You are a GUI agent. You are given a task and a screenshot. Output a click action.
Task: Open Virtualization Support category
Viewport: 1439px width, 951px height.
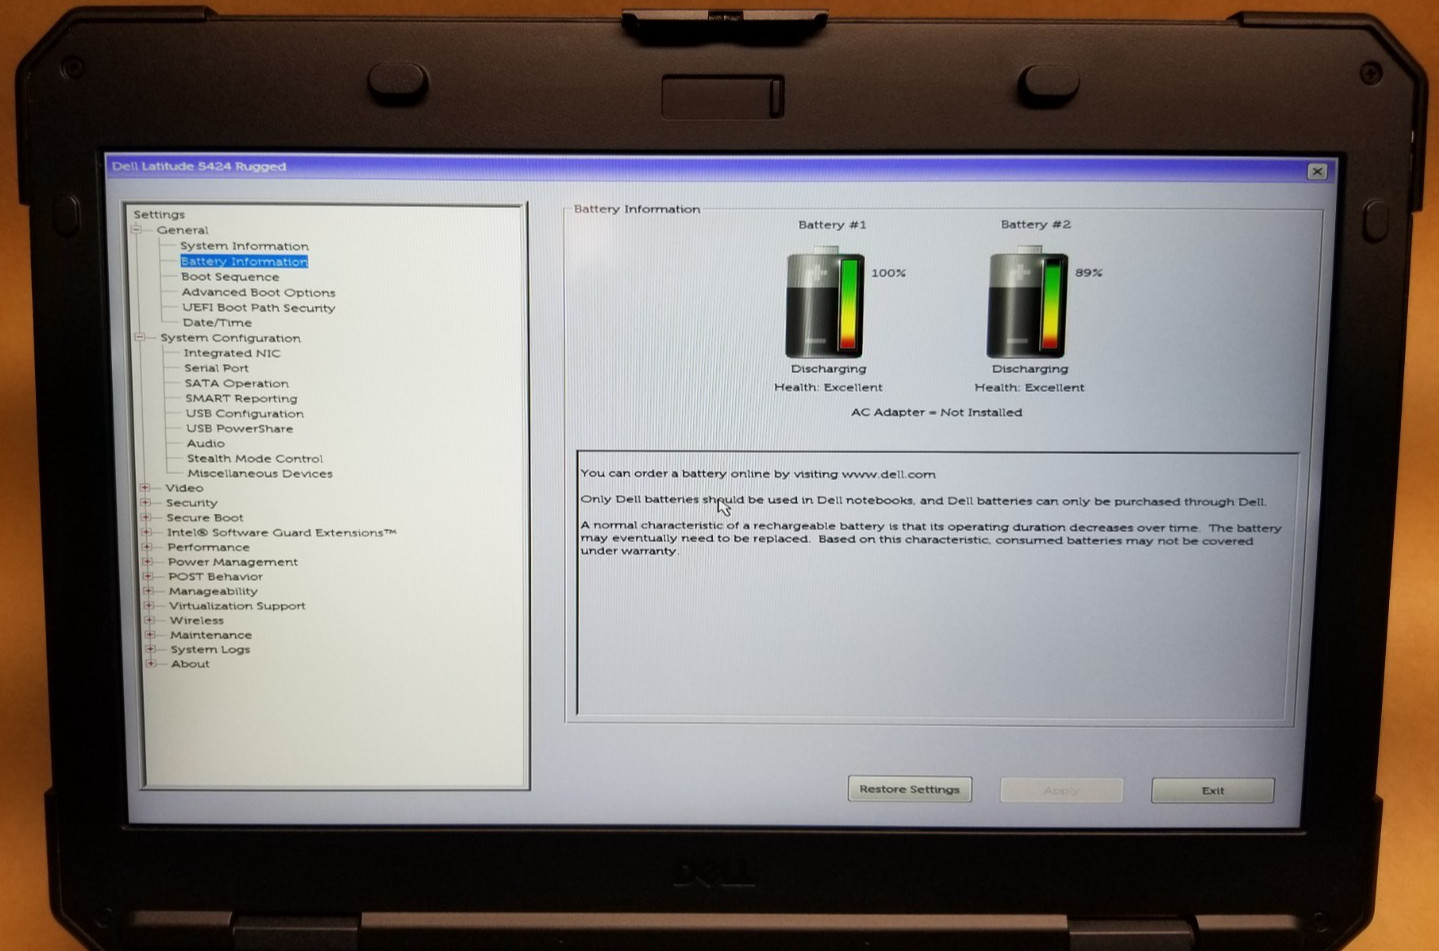pos(237,606)
